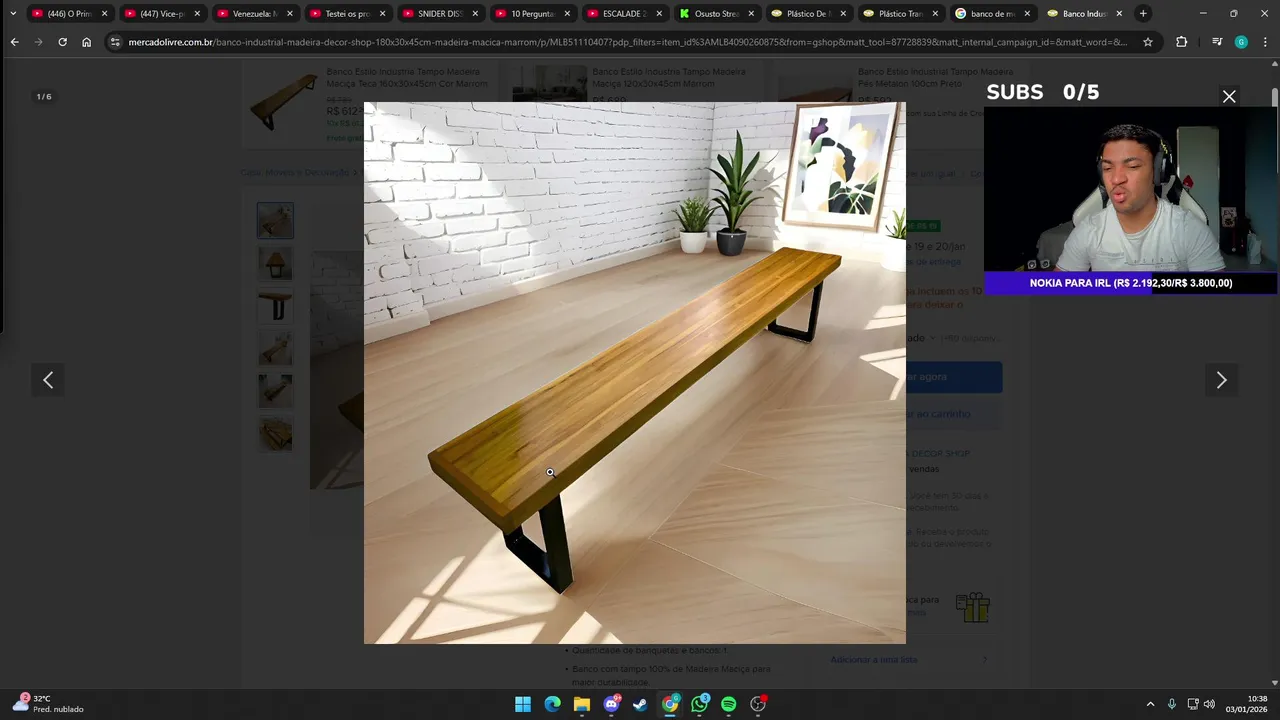Select the second product thumbnail

pos(275,264)
